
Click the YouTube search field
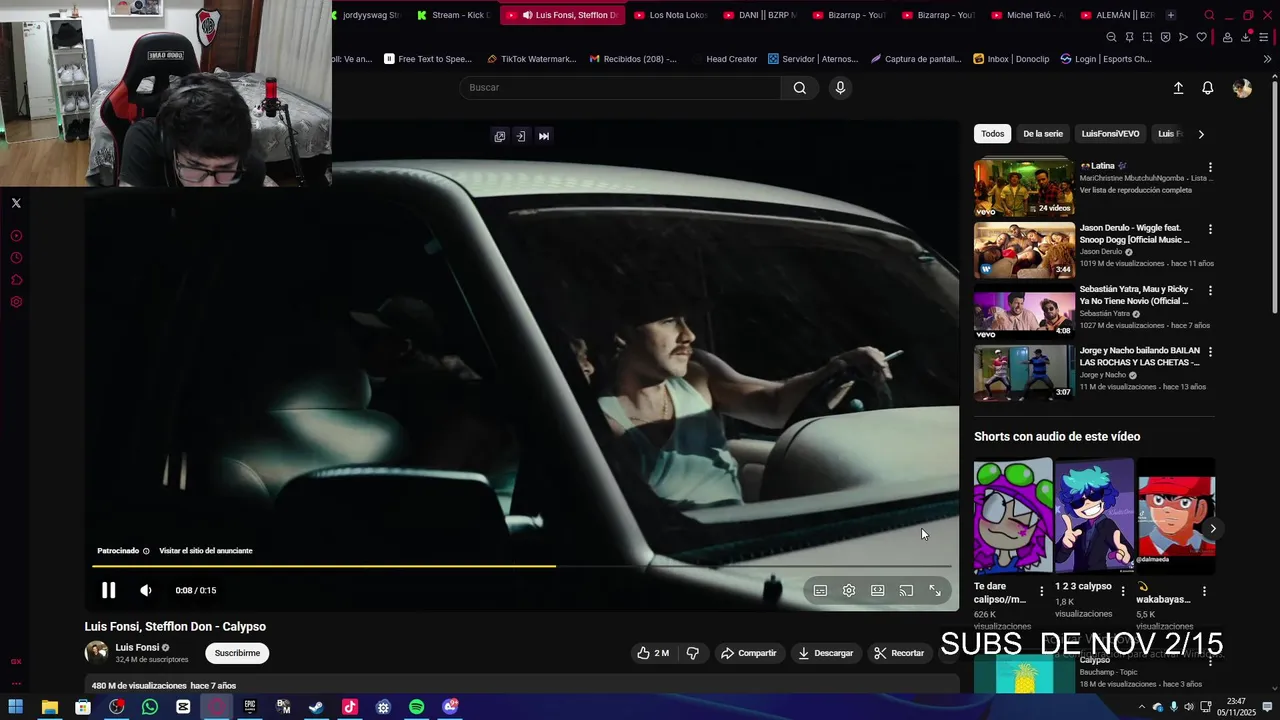620,88
